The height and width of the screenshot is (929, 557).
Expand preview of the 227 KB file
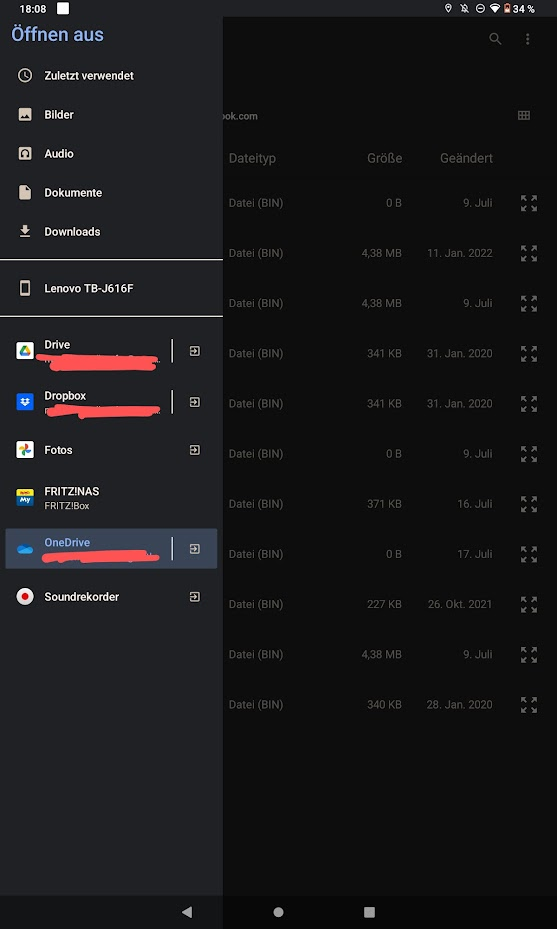pos(529,604)
